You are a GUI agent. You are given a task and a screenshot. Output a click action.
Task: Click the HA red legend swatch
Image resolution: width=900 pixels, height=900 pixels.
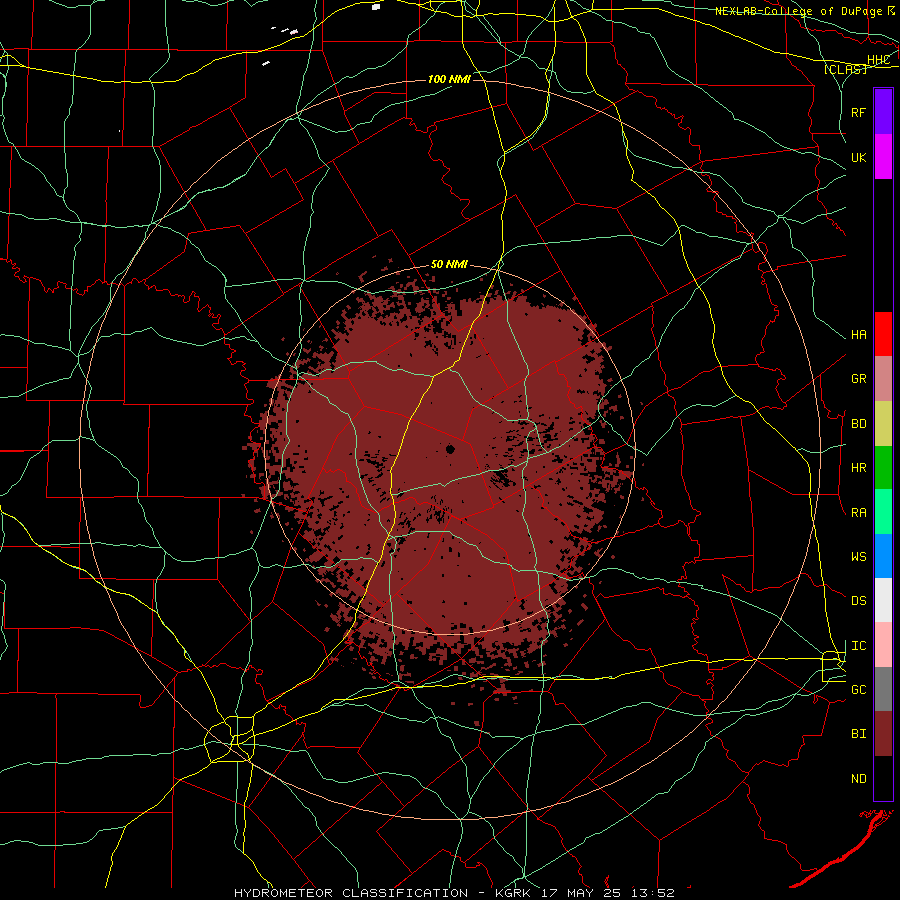(883, 334)
